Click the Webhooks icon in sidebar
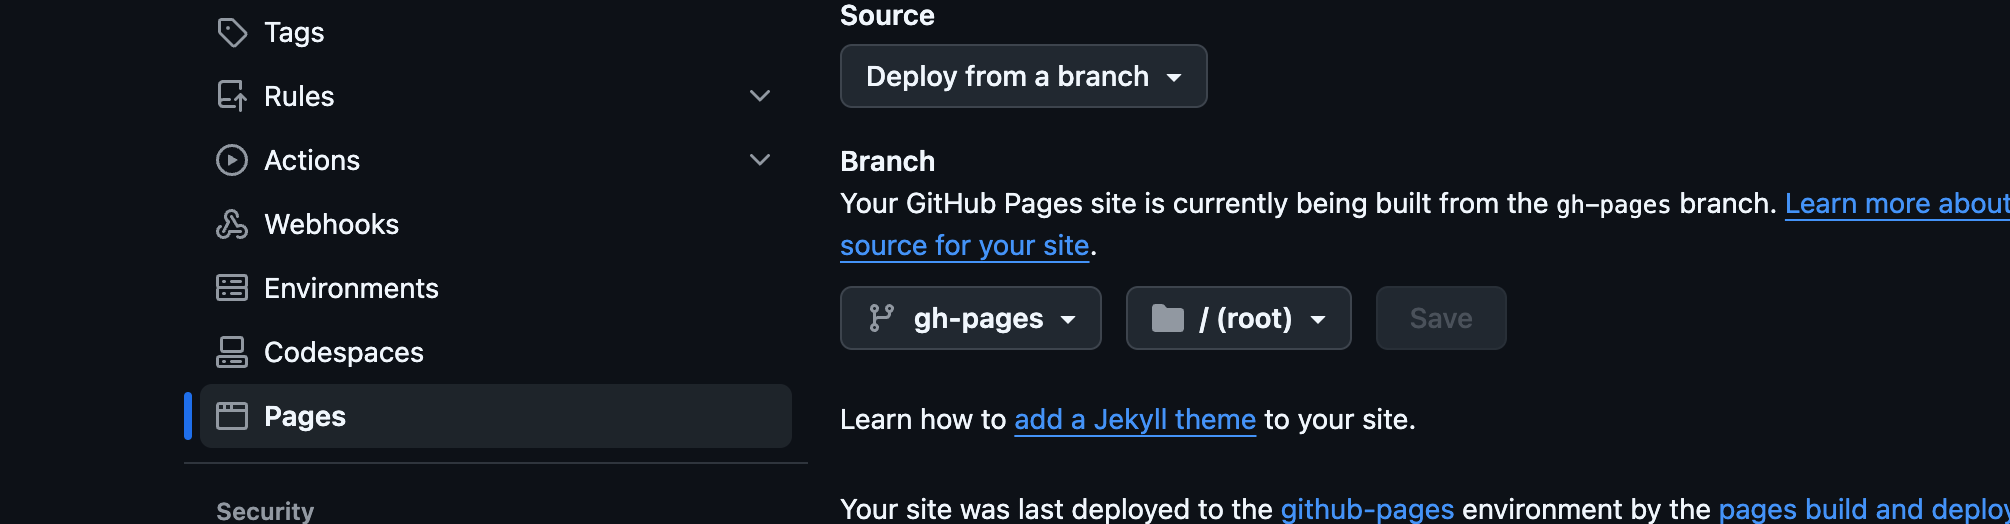This screenshot has height=524, width=2010. click(x=232, y=224)
